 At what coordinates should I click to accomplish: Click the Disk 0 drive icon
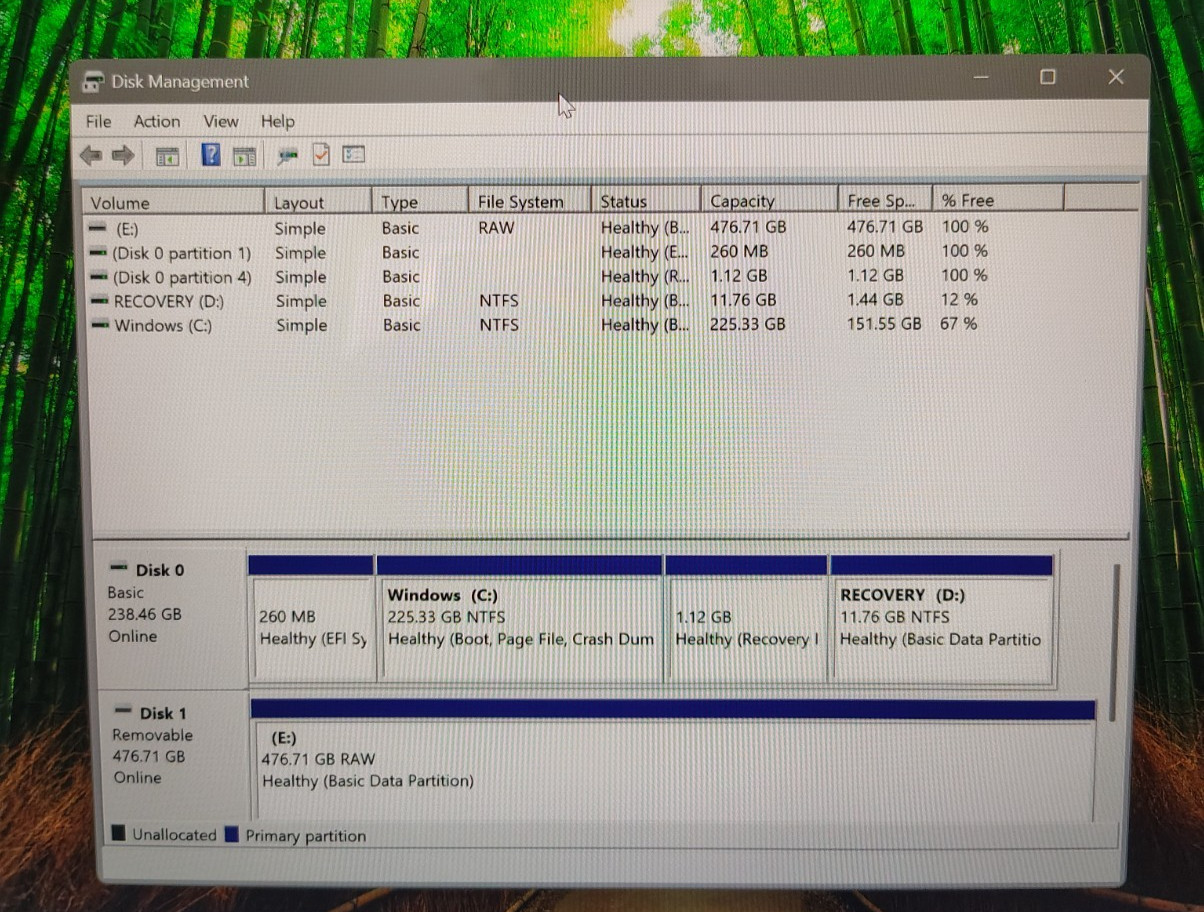(119, 569)
